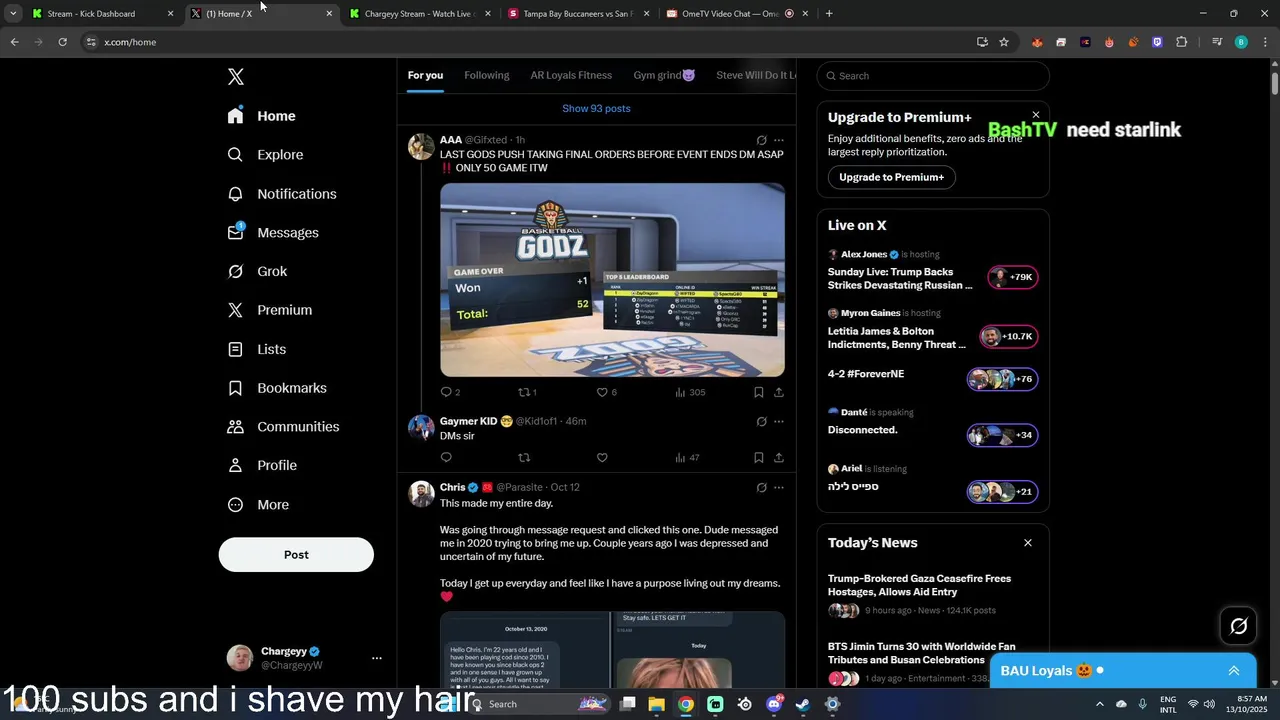Open the browser extensions puzzle icon

(x=1182, y=42)
